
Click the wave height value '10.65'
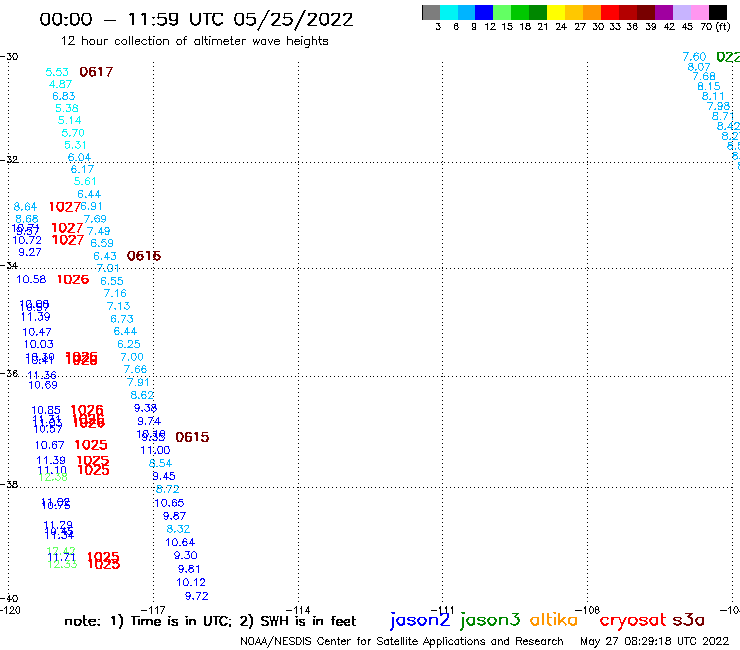169,503
